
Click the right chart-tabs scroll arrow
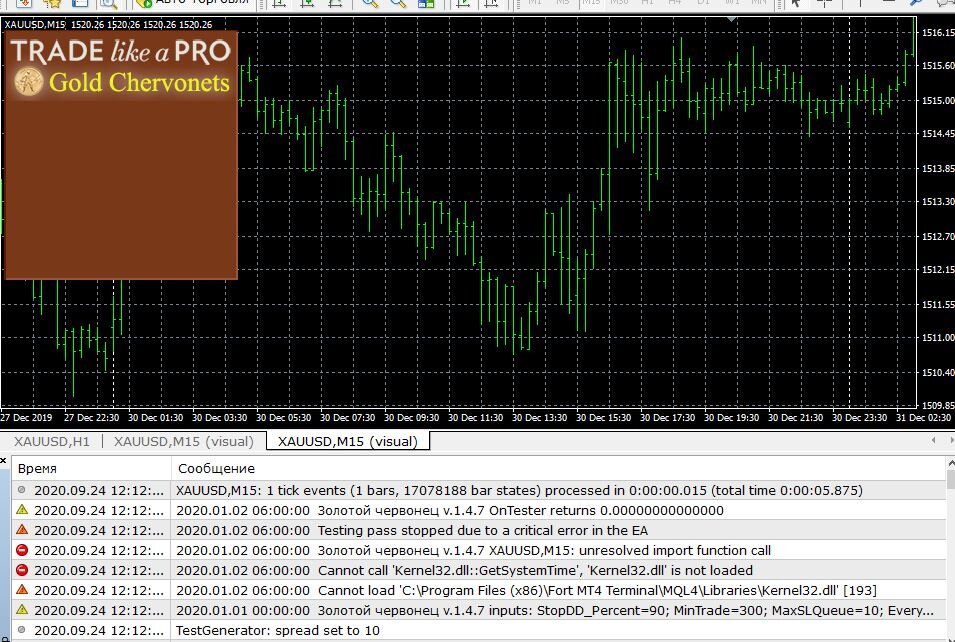coord(951,440)
